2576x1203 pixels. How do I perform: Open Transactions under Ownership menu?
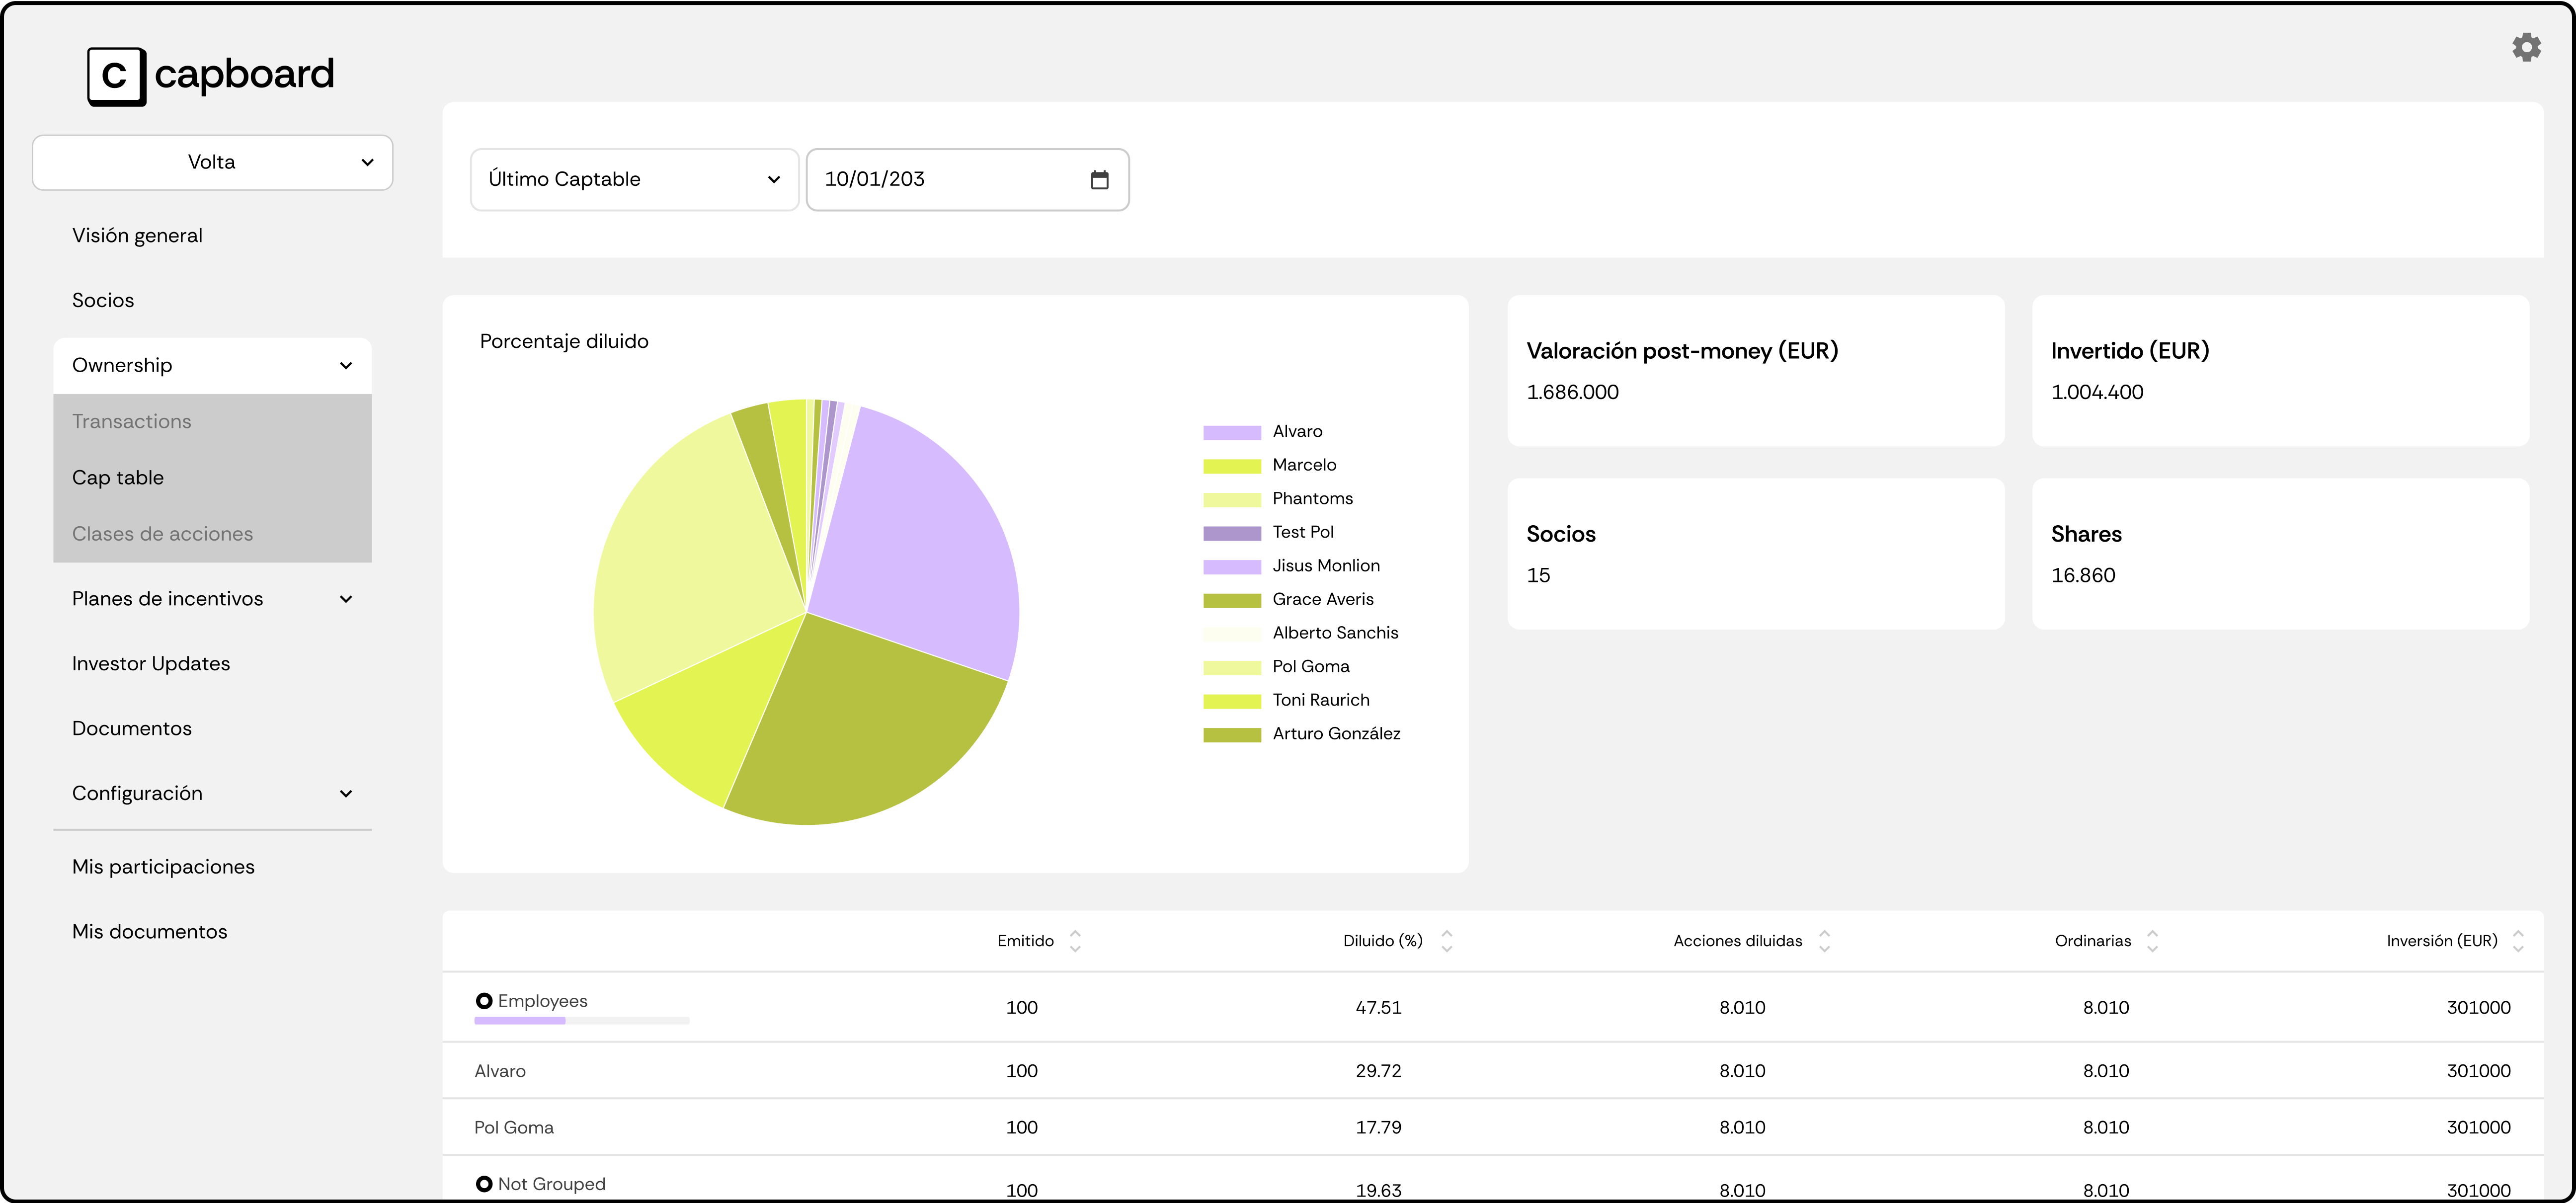tap(131, 420)
